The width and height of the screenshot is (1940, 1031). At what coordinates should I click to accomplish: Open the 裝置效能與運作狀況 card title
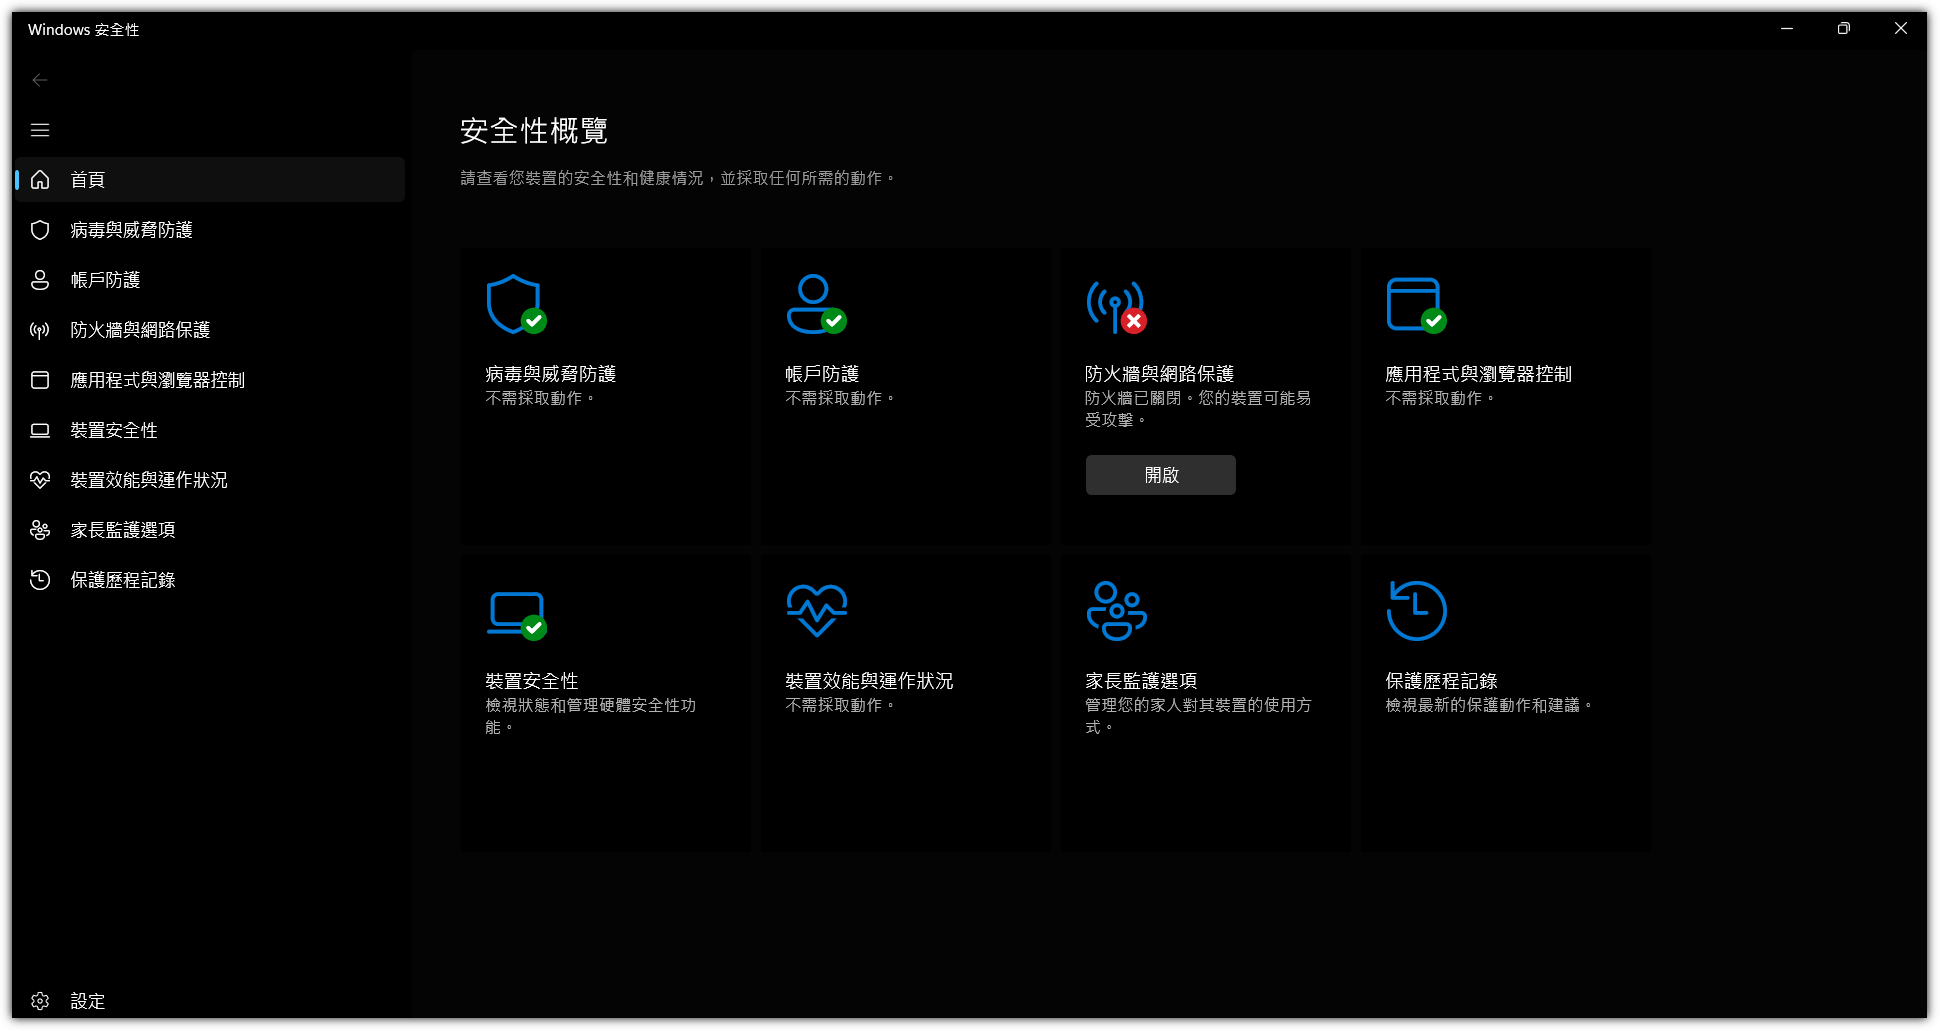click(869, 681)
